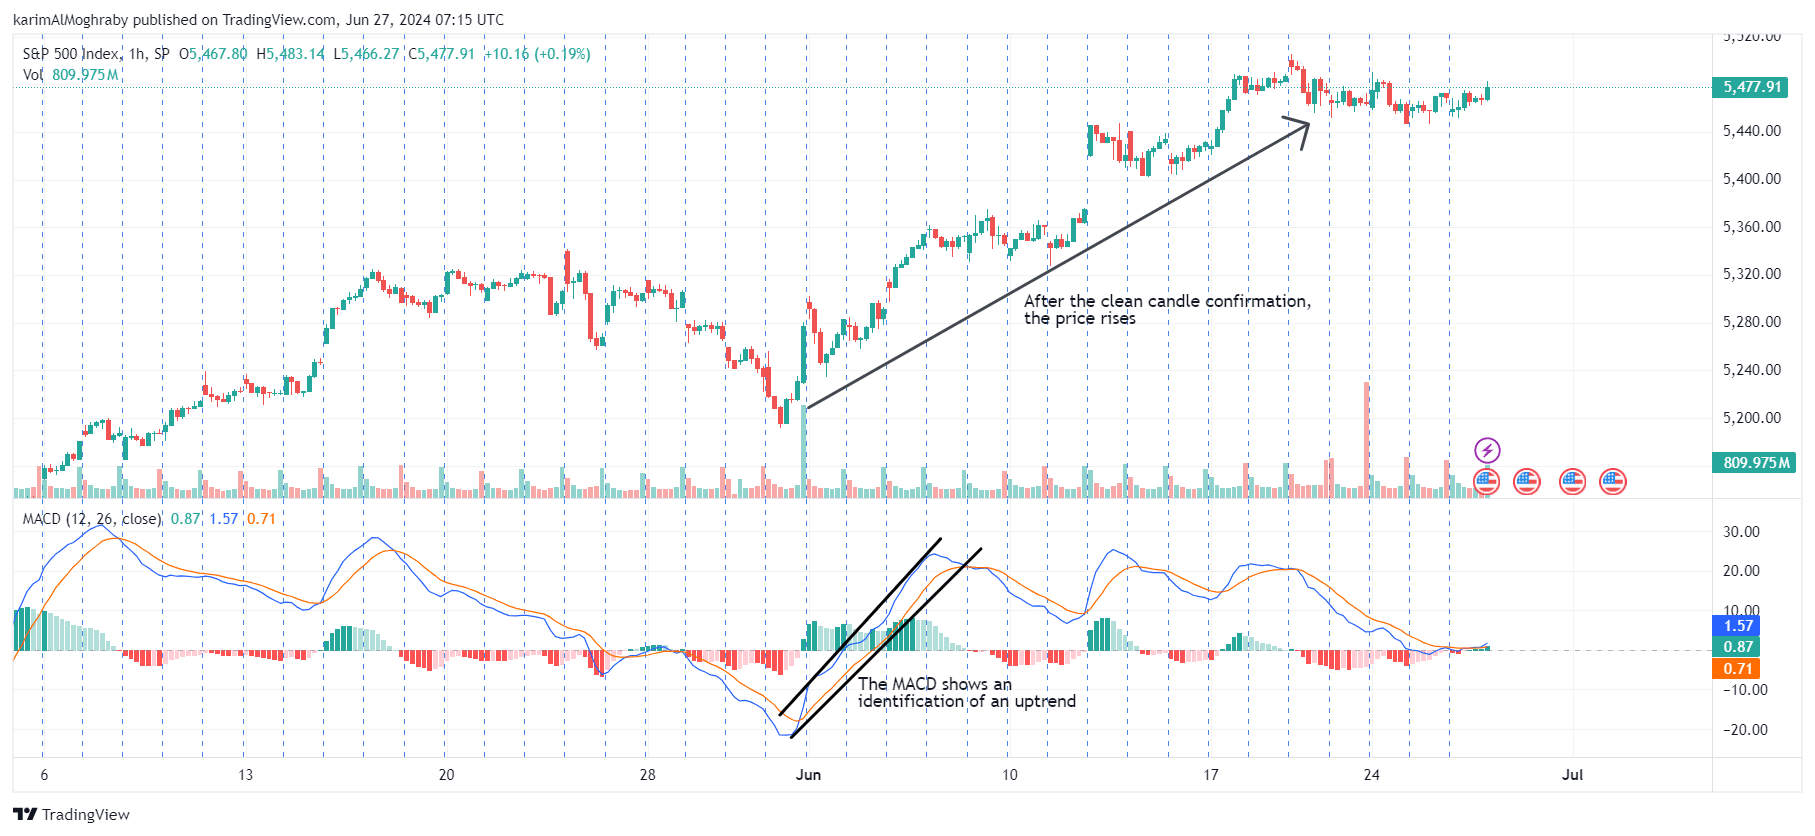Viewport: 1815px width, 836px height.
Task: Click the orange 0.71 signal tag on the axis
Action: [x=1737, y=669]
